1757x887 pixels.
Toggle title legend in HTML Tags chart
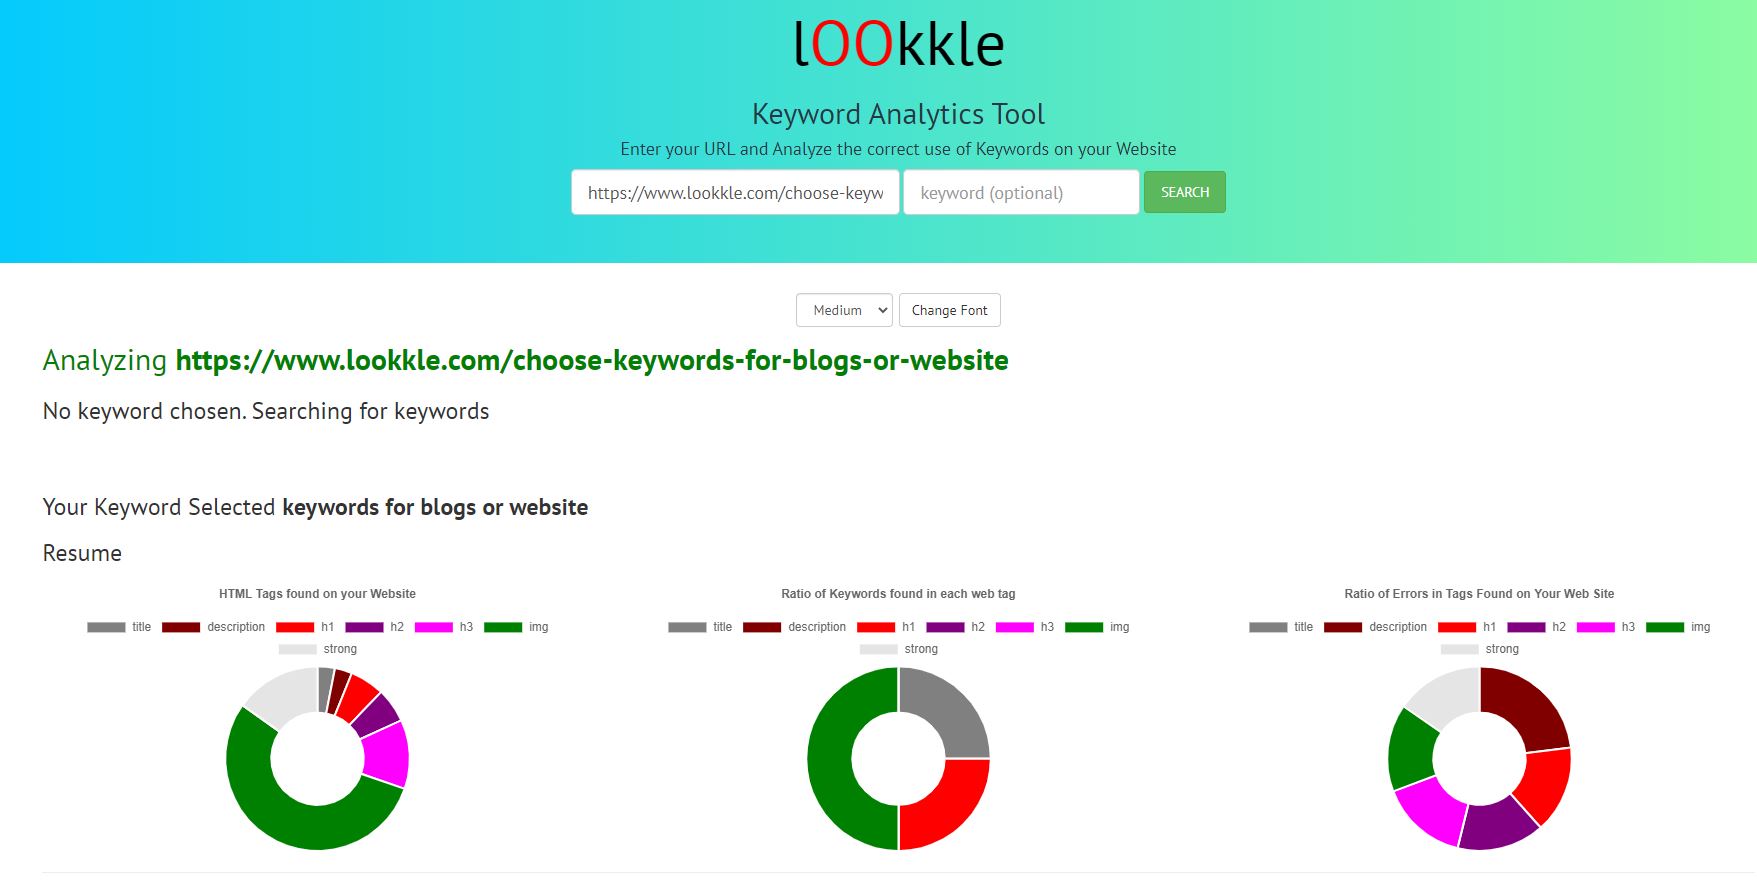point(119,627)
